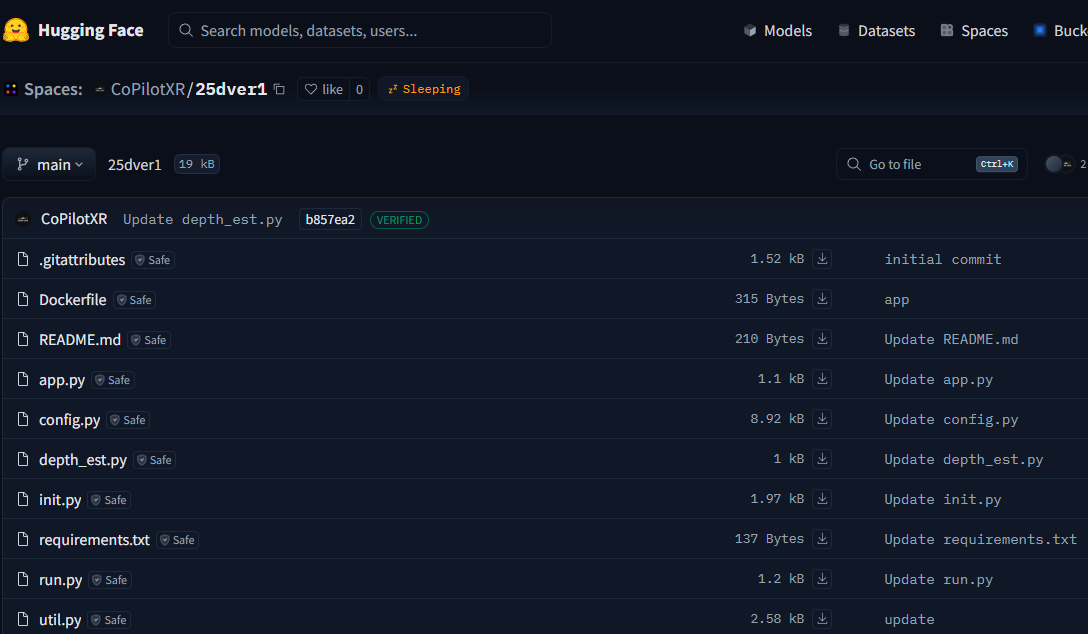Download README.md with its download icon

(x=822, y=339)
